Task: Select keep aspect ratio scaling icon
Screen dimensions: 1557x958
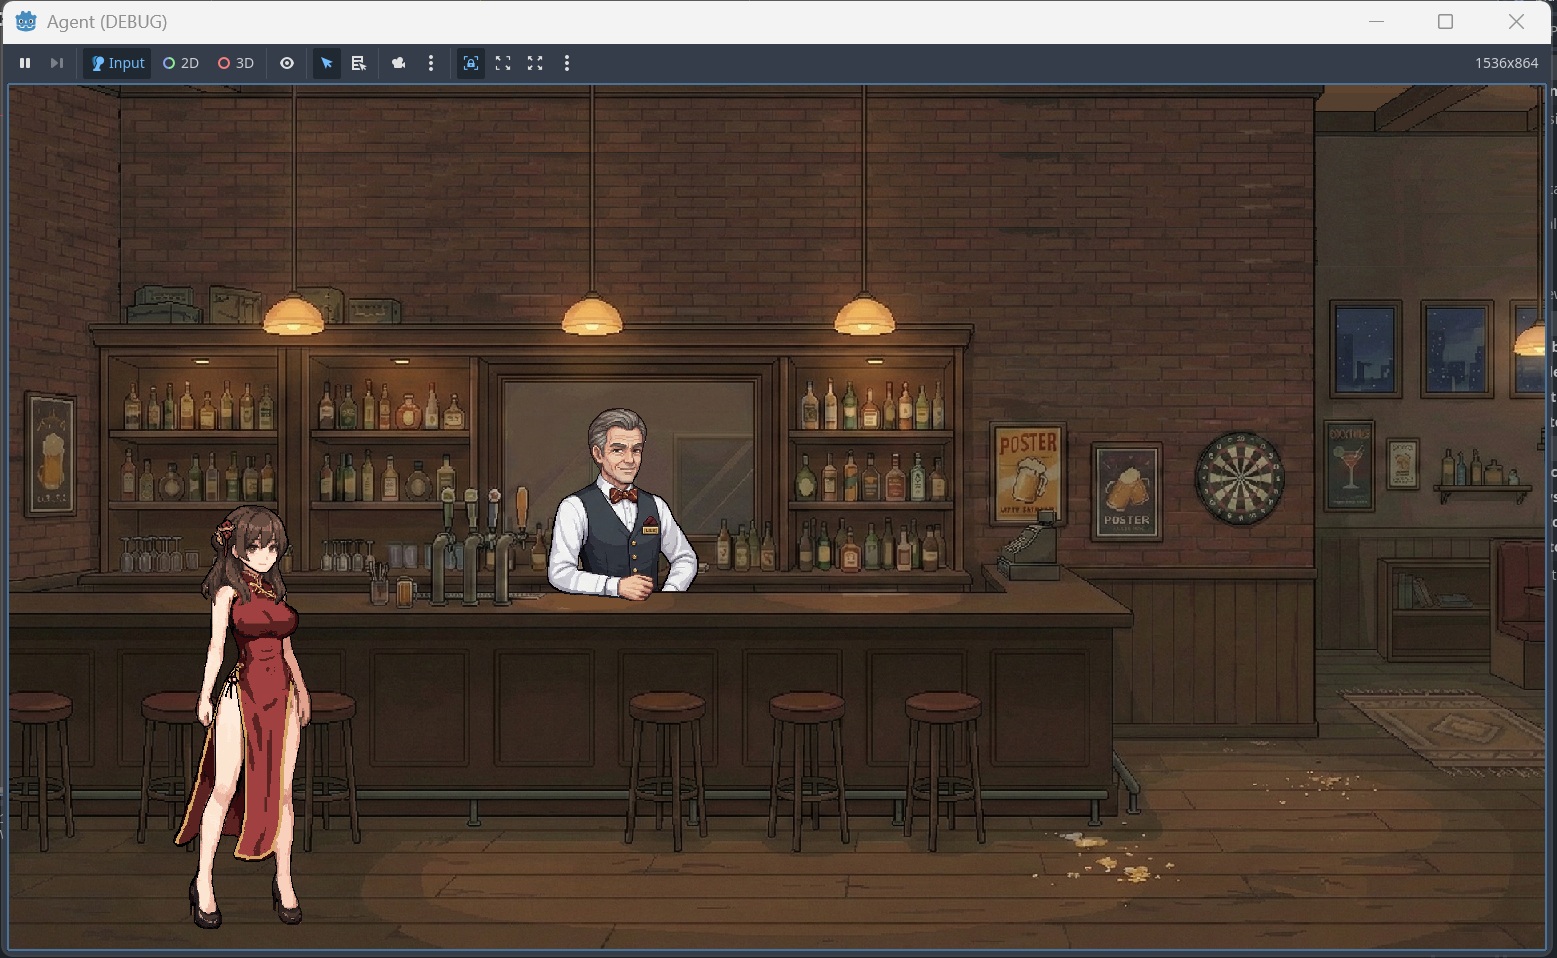Action: pos(503,63)
